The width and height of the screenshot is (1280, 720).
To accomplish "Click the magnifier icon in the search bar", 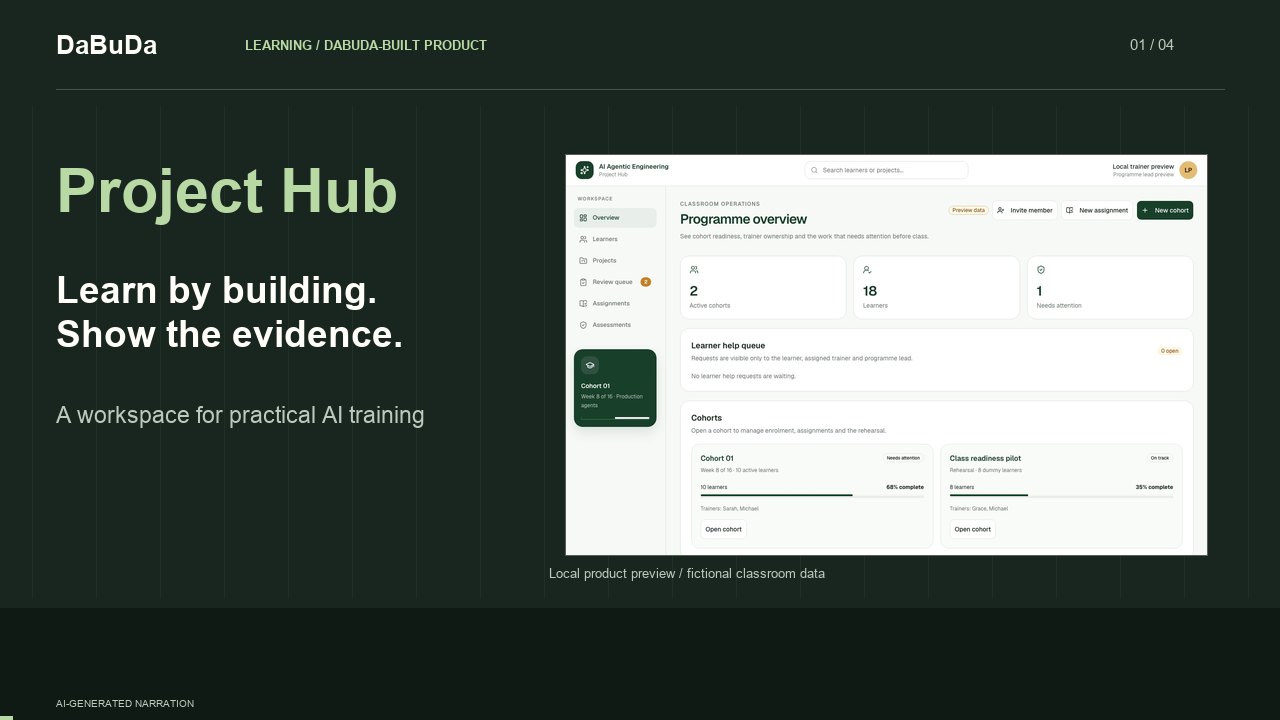I will 814,170.
